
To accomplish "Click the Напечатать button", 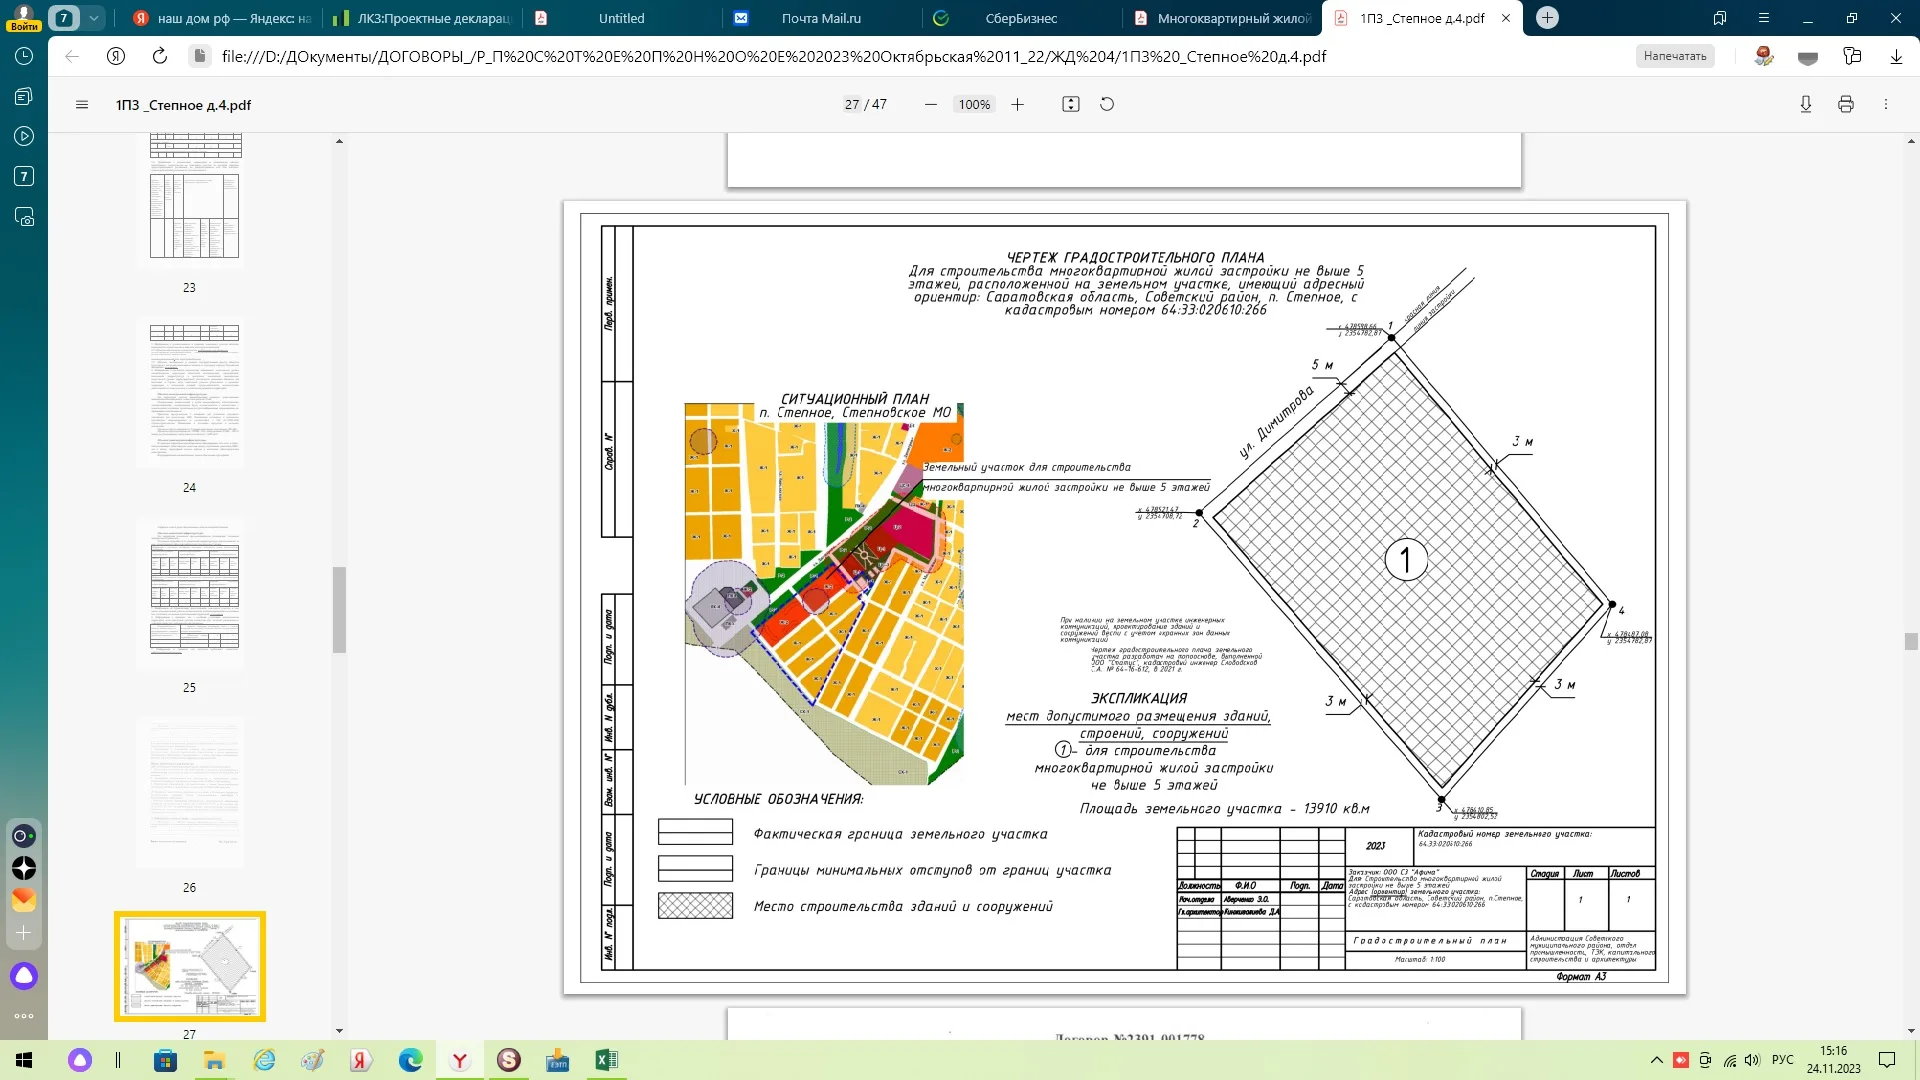I will tap(1675, 56).
